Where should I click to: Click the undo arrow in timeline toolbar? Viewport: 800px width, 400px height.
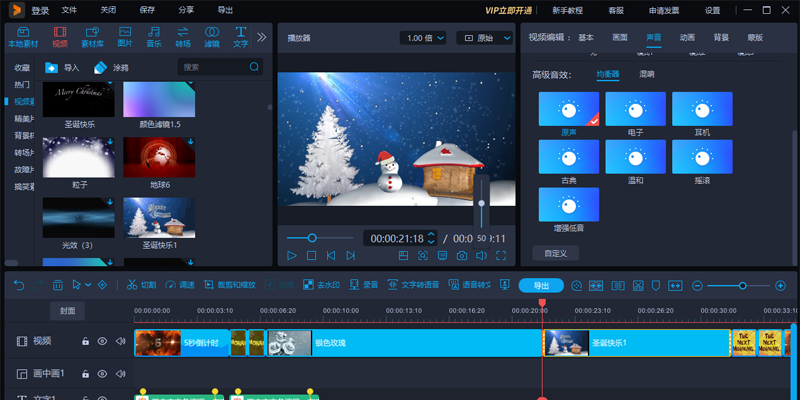[19, 285]
